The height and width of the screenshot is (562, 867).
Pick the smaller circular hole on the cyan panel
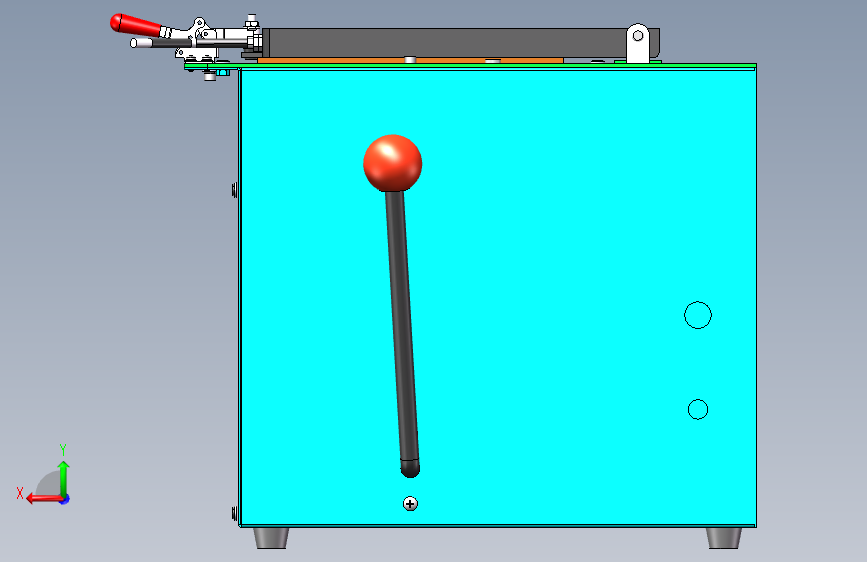(698, 409)
